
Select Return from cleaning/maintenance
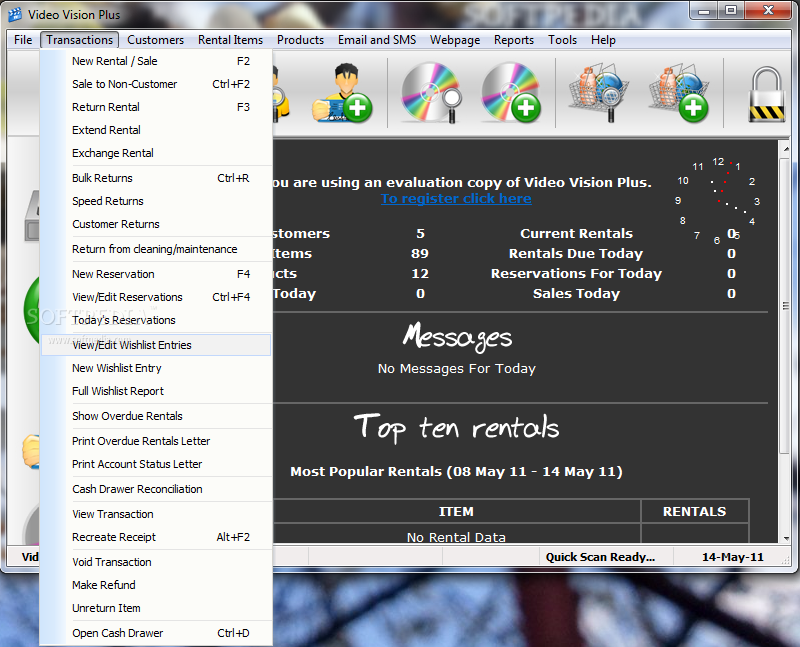[x=156, y=249]
